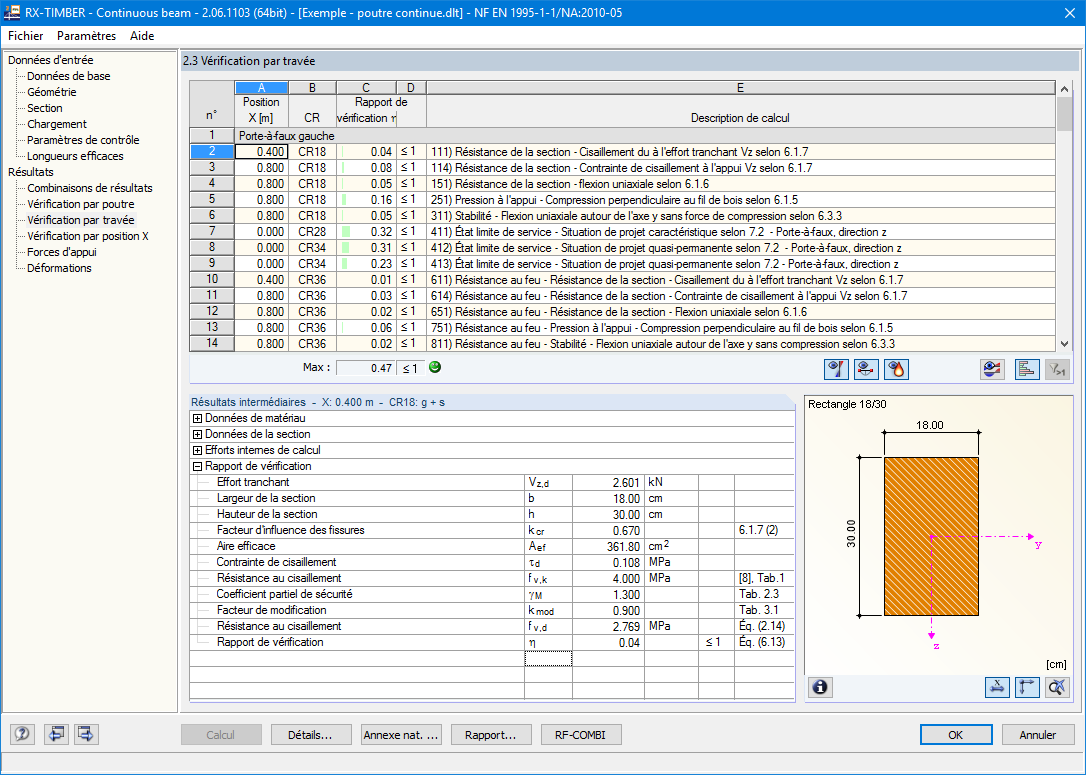Image resolution: width=1086 pixels, height=775 pixels.
Task: Click the filter ratio greater than 1 icon
Action: pos(1057,370)
